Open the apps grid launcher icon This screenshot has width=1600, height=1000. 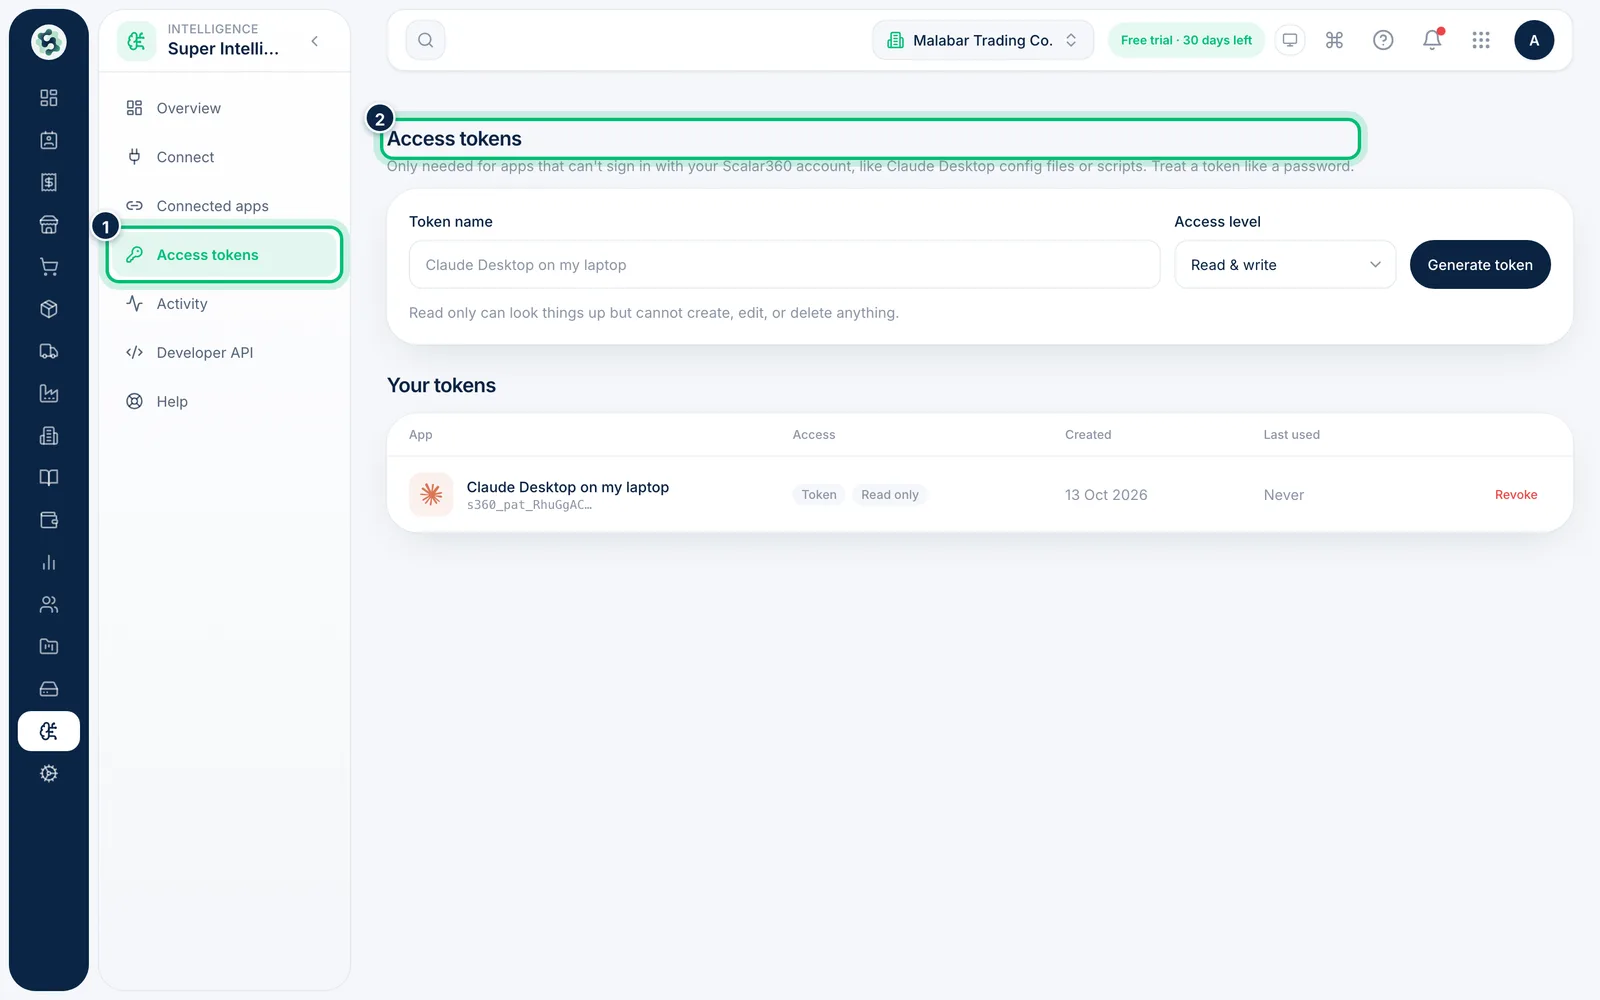[x=1481, y=40]
